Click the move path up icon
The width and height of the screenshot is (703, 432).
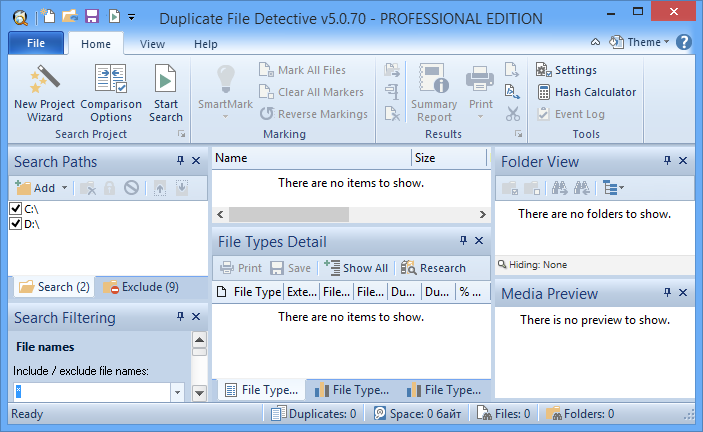(x=160, y=188)
